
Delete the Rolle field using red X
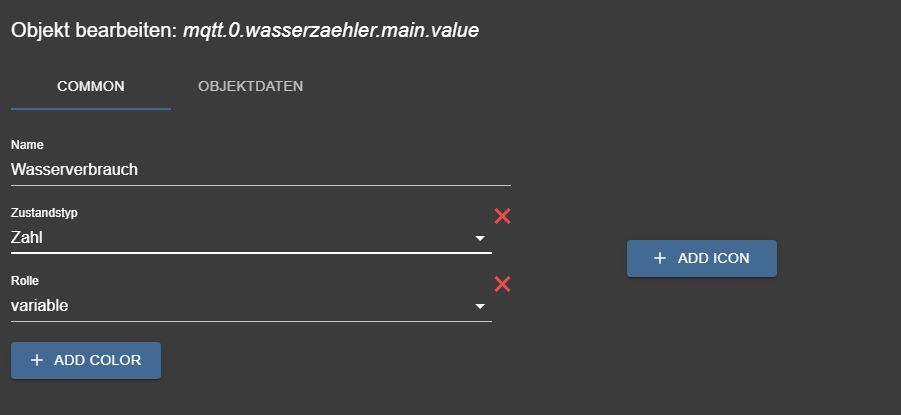[502, 284]
